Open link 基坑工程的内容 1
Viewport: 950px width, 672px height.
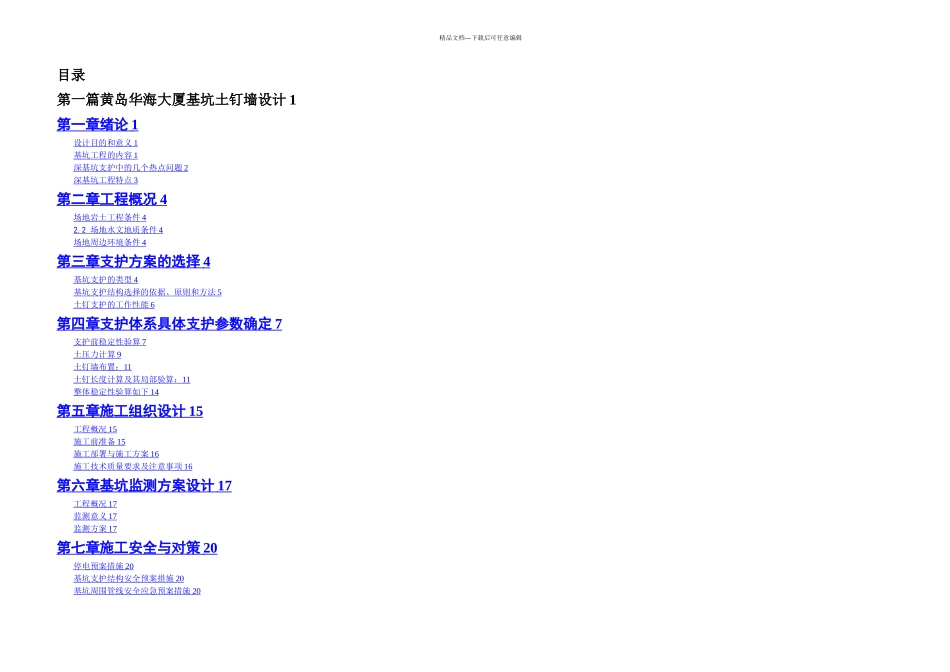[105, 156]
